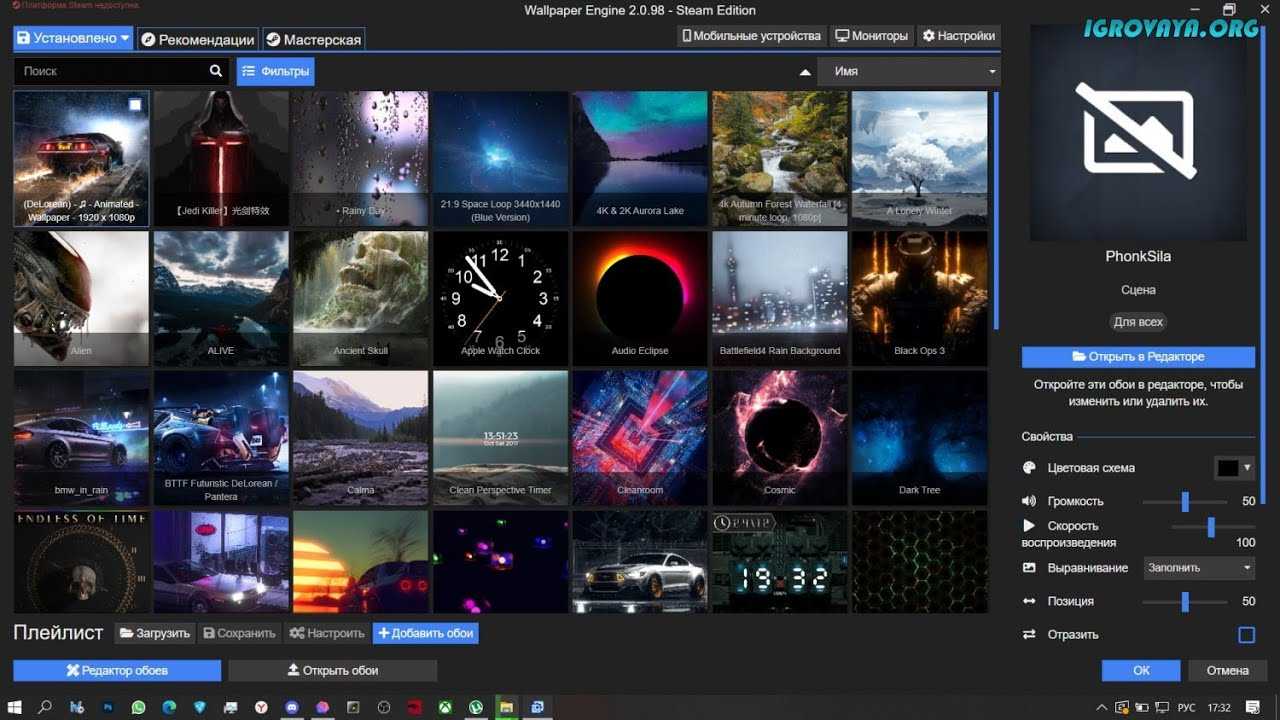Select the bmw_in_rain wallpaper
Viewport: 1280px width, 720px height.
click(x=81, y=438)
